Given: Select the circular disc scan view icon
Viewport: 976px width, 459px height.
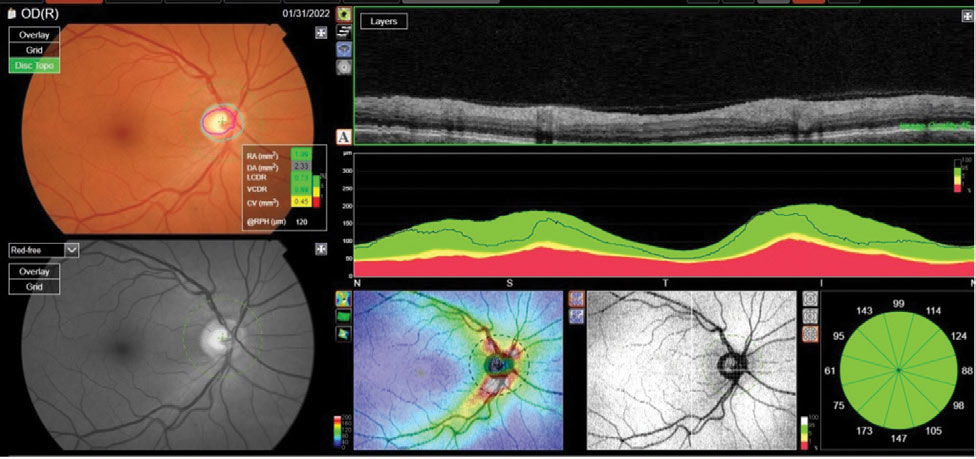Looking at the screenshot, I should pos(342,14).
